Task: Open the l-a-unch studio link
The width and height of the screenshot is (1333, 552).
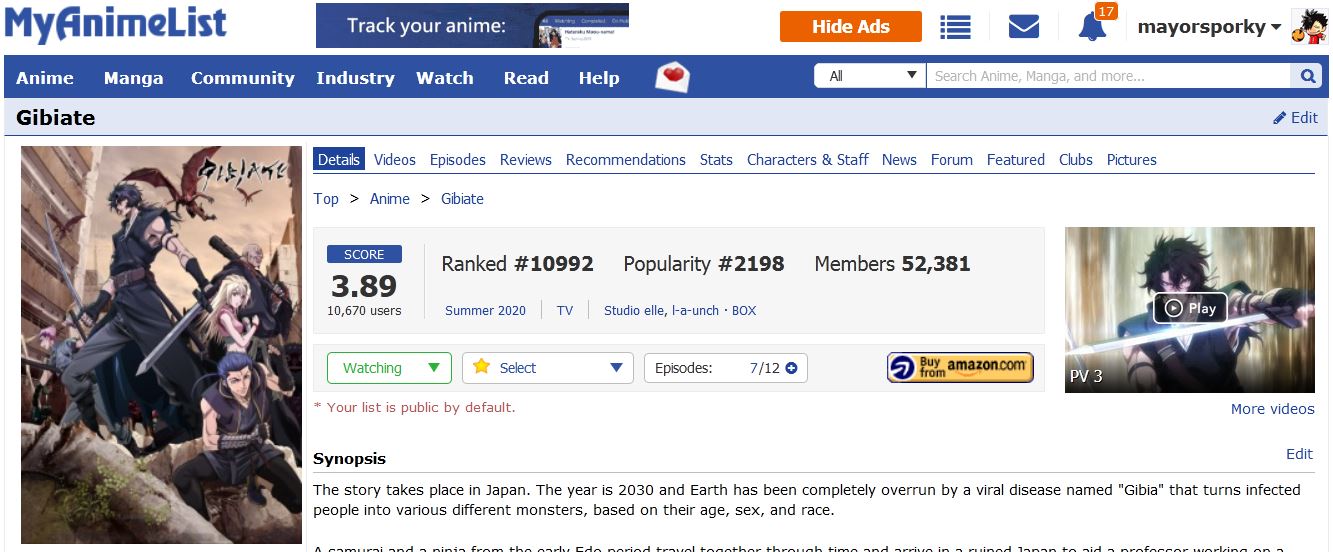Action: coord(695,311)
